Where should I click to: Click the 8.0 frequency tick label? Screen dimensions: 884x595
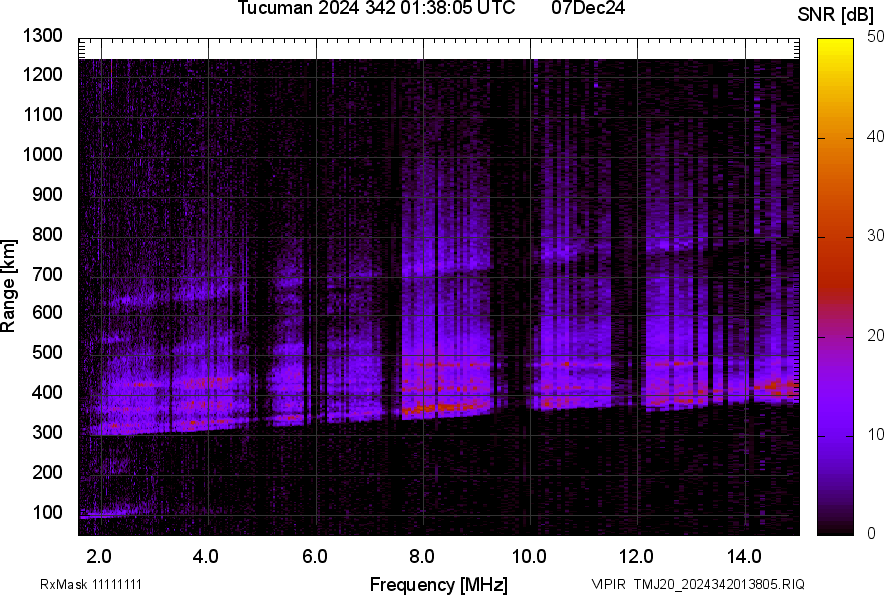tap(421, 555)
